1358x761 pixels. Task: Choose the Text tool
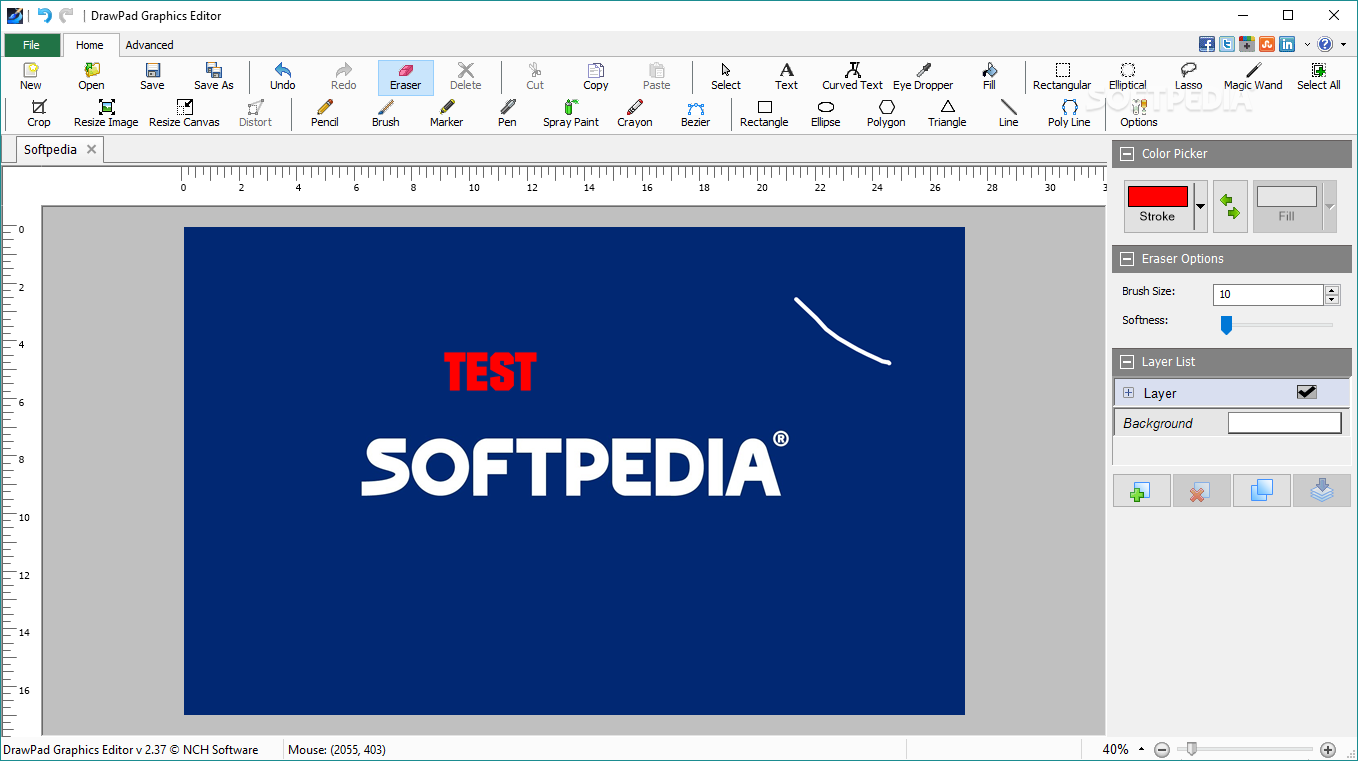(787, 77)
